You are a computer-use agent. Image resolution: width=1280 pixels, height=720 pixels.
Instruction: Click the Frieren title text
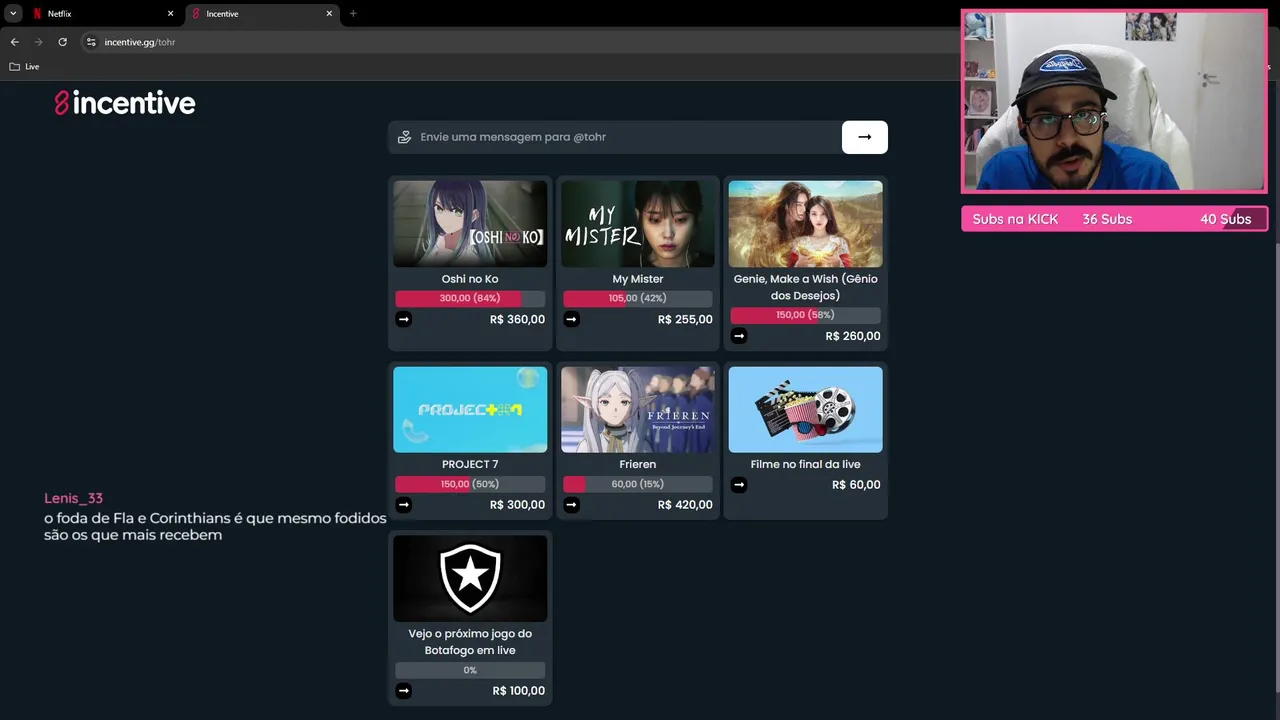click(638, 464)
